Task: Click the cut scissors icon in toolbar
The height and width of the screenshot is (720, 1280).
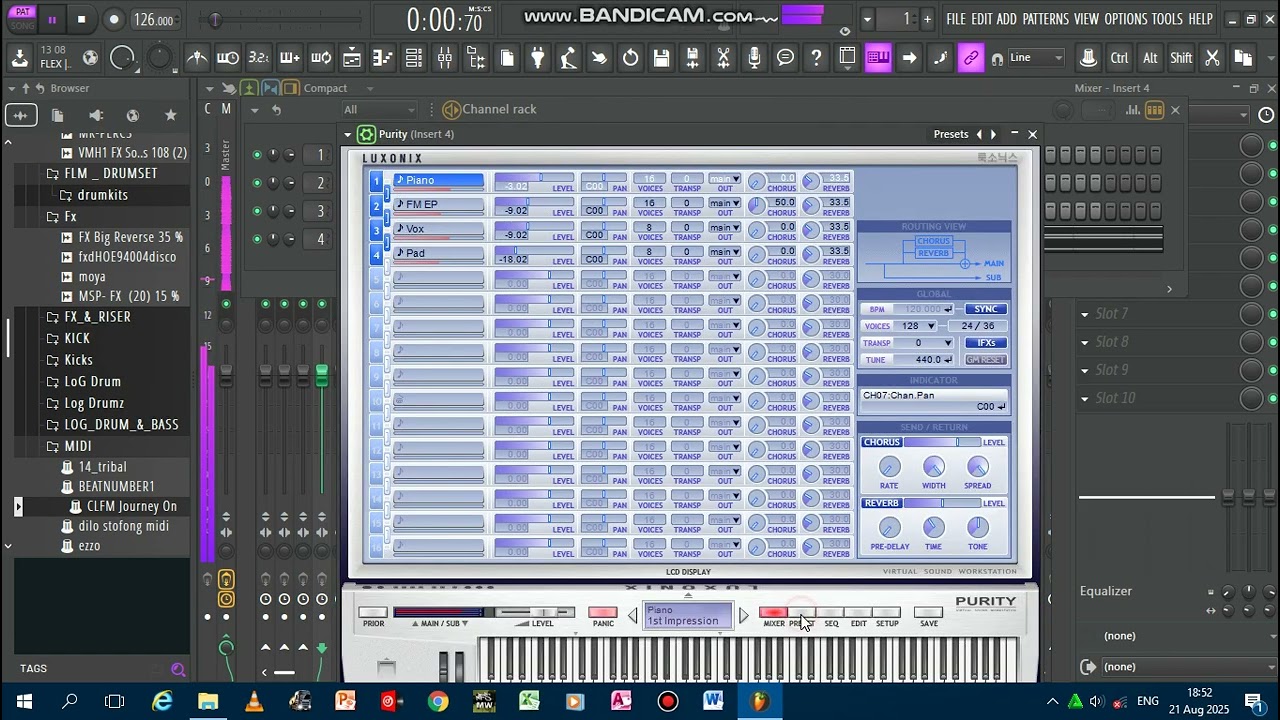Action: (x=1212, y=58)
